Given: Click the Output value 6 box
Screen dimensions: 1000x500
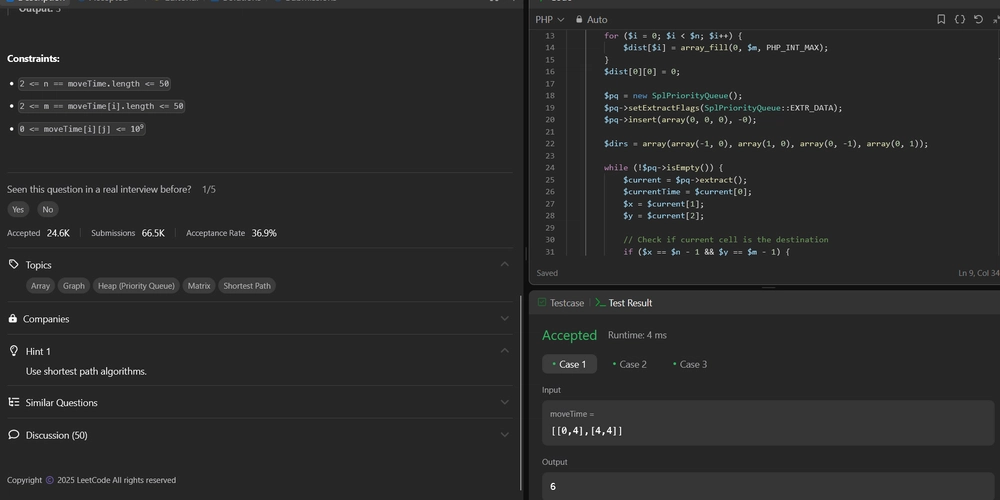Looking at the screenshot, I should [768, 486].
